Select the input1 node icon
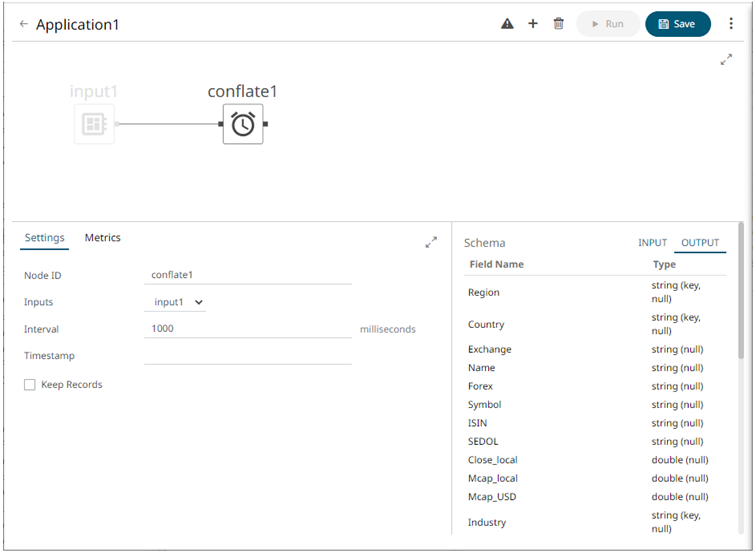The image size is (756, 553). point(94,125)
